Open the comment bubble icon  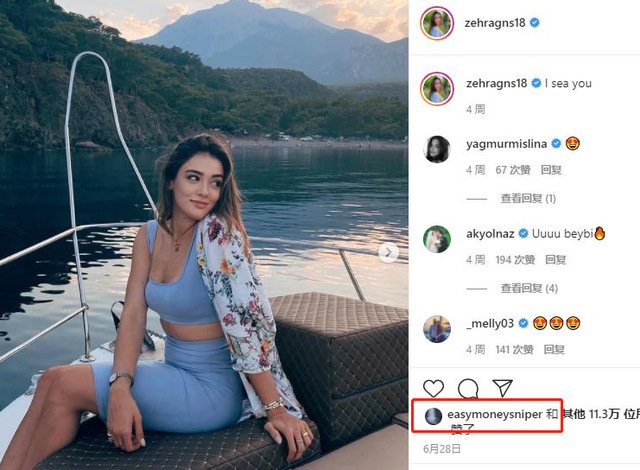467,388
